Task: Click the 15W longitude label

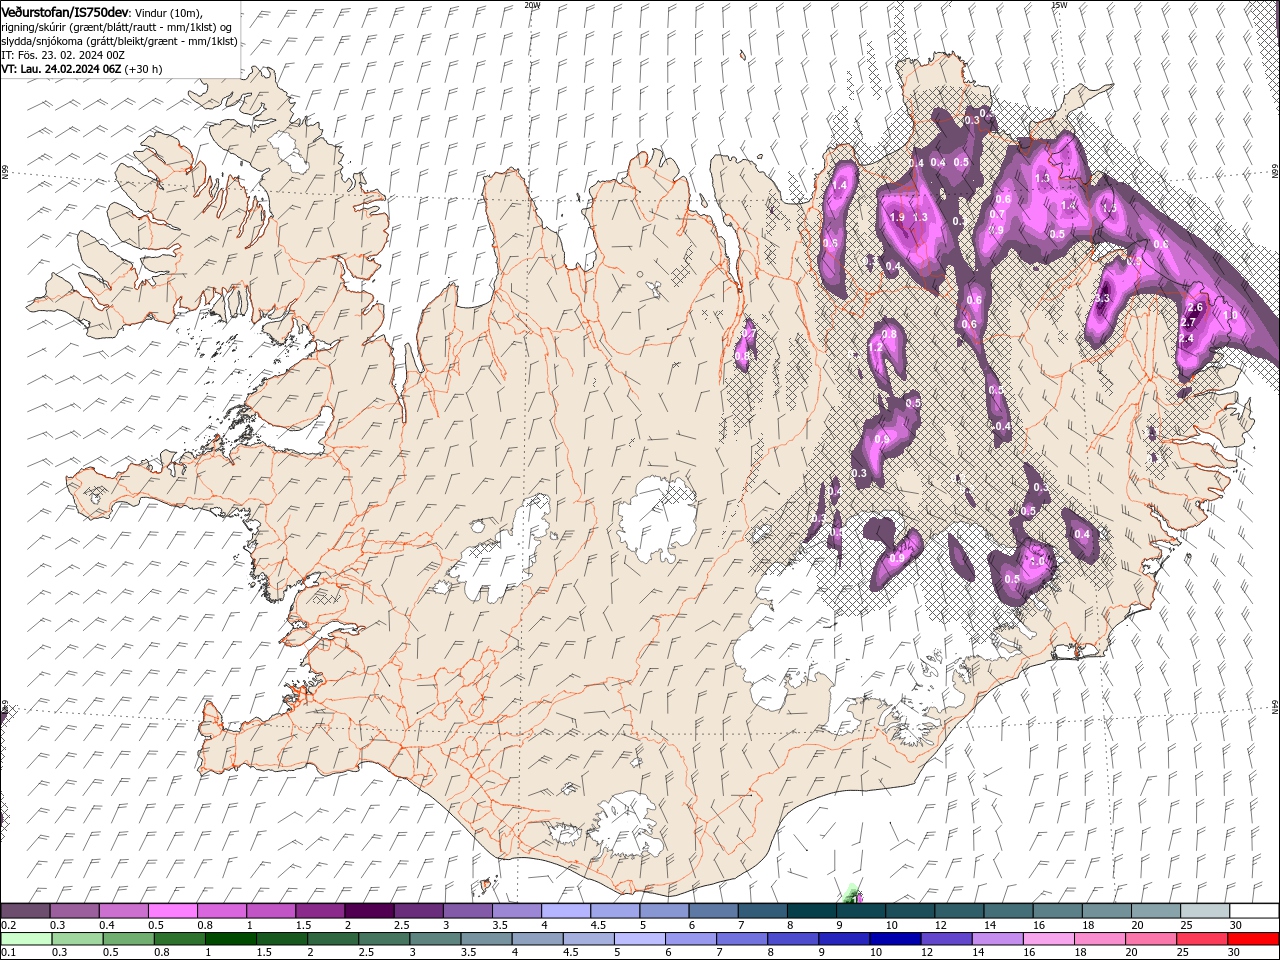Action: pos(1059,5)
